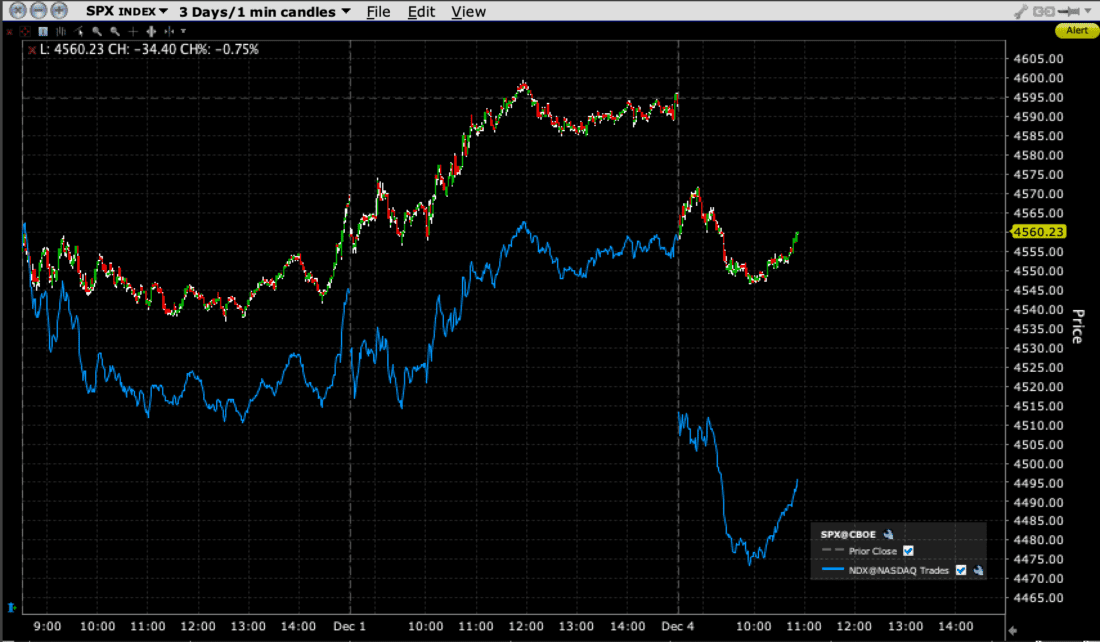This screenshot has height=642, width=1100.
Task: Open dropdown arrow next to pushpin icon
Action: pos(1088,11)
